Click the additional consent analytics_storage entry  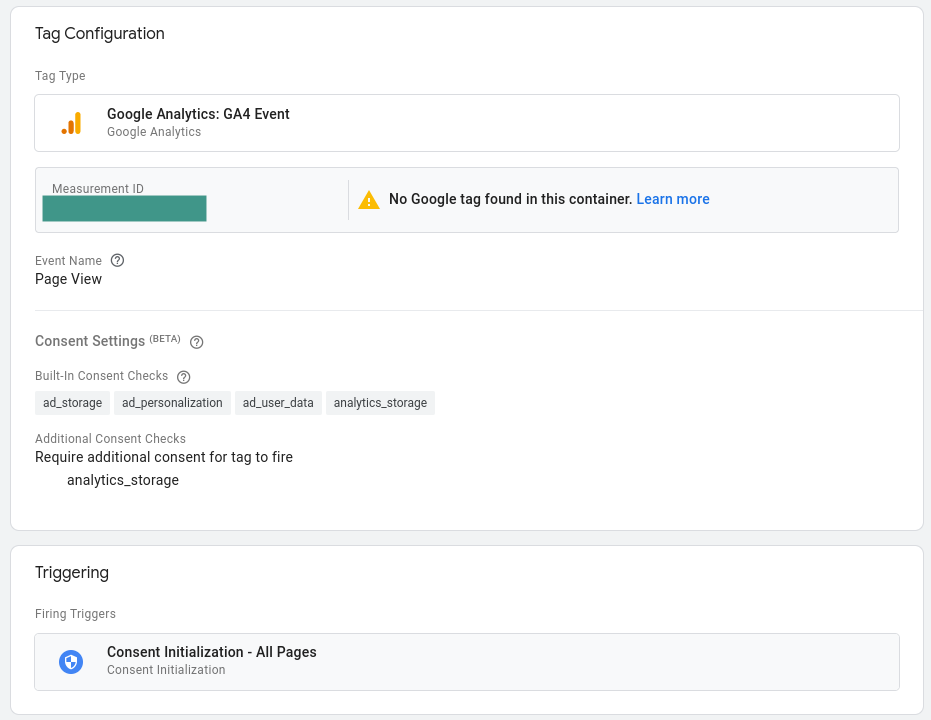122,479
